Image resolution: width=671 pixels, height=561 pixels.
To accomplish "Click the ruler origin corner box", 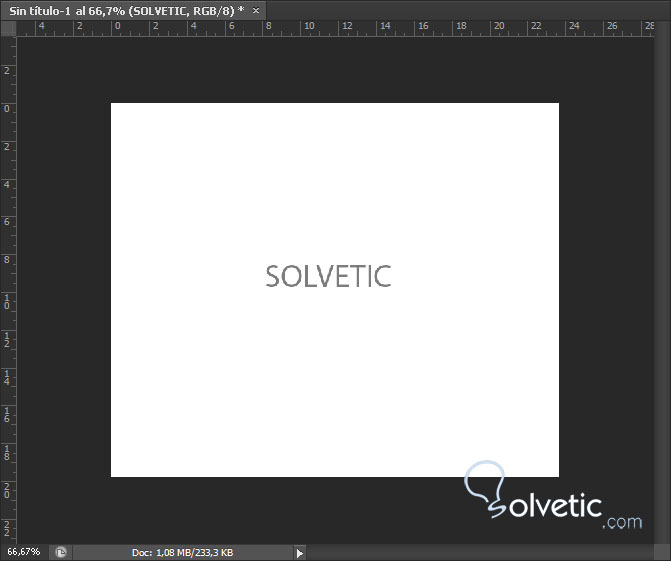I will [x=8, y=29].
